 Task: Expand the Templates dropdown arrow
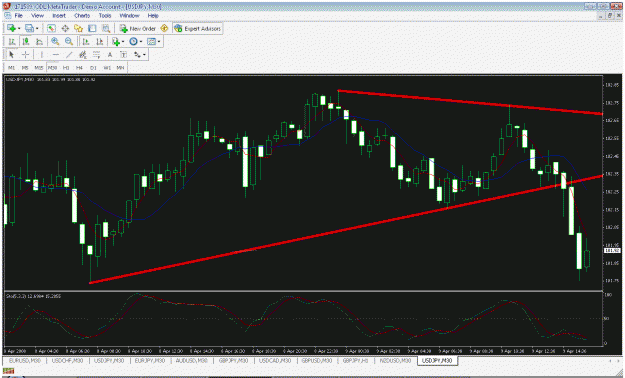coord(159,41)
